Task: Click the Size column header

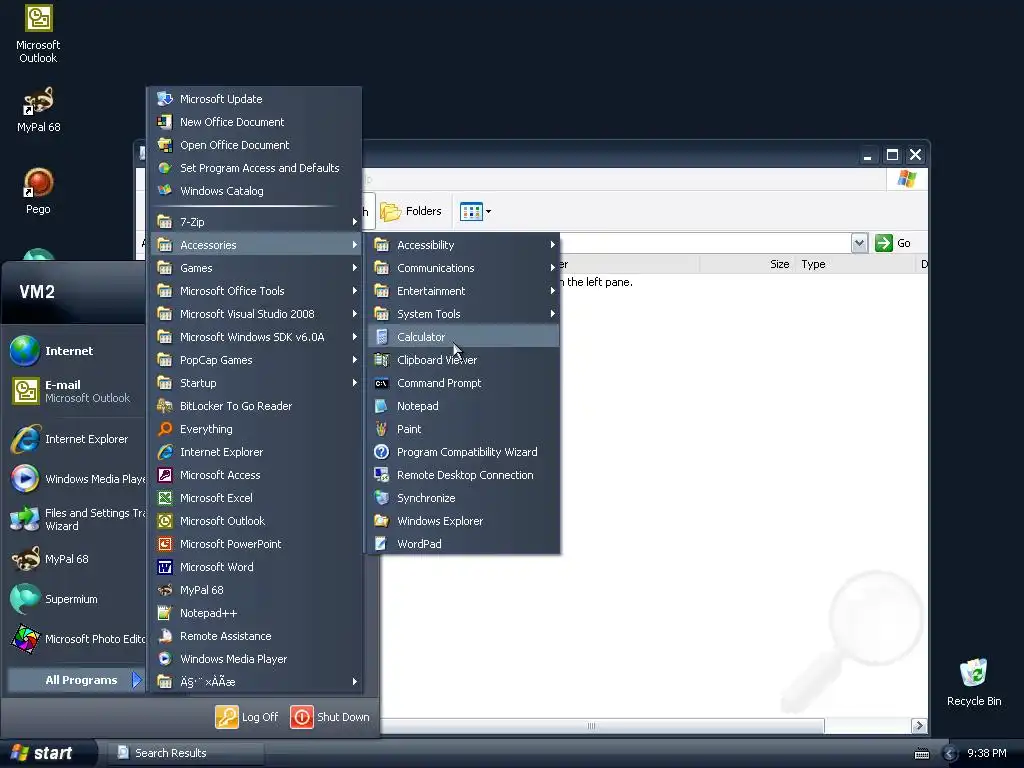Action: coord(747,264)
